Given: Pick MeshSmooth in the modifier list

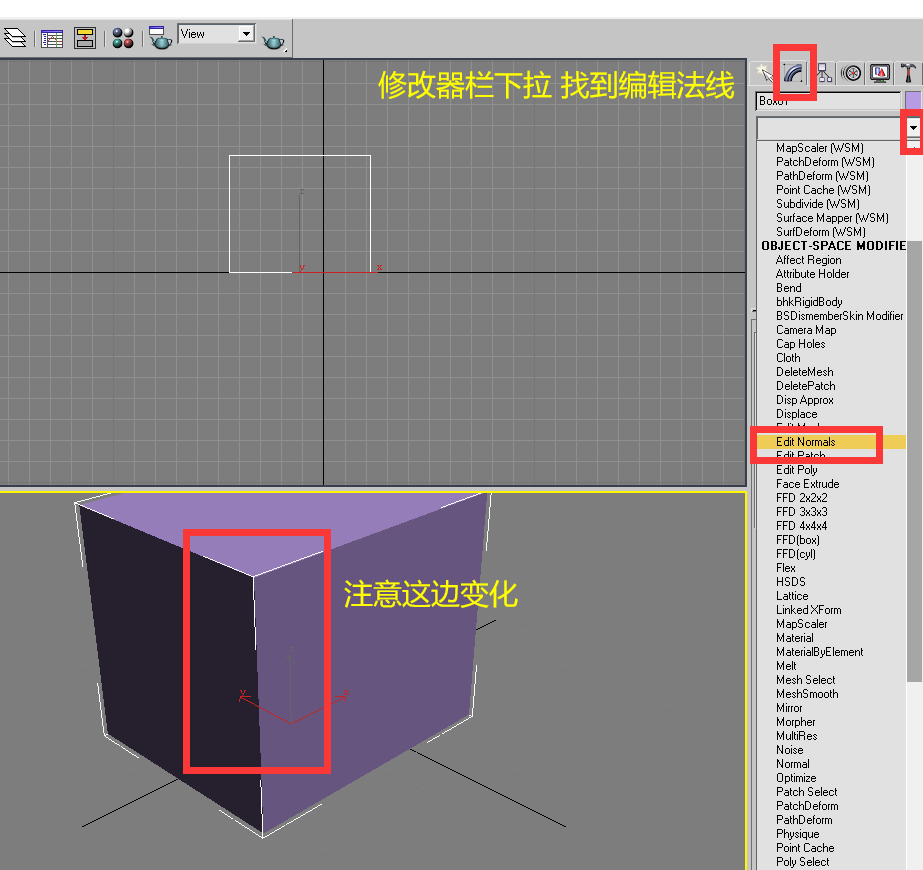Looking at the screenshot, I should tap(807, 694).
